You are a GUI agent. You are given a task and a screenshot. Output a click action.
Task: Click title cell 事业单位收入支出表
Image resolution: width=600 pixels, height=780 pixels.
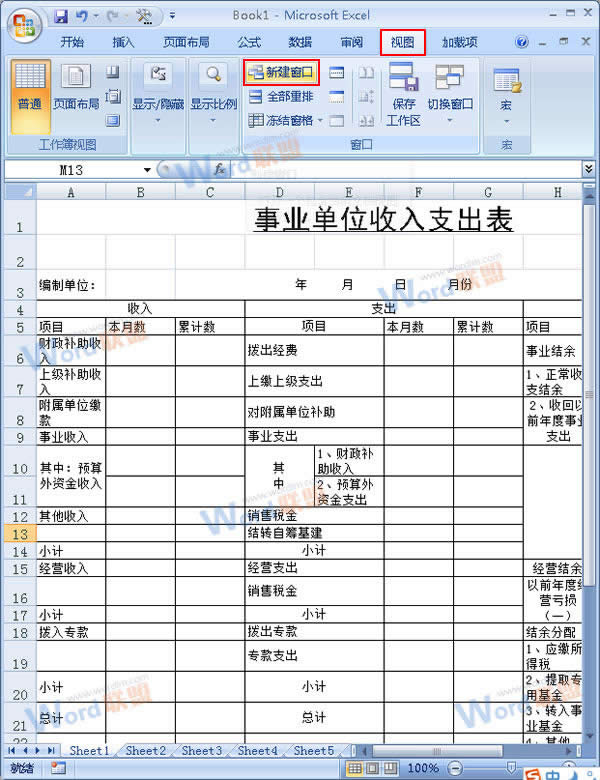pos(383,219)
